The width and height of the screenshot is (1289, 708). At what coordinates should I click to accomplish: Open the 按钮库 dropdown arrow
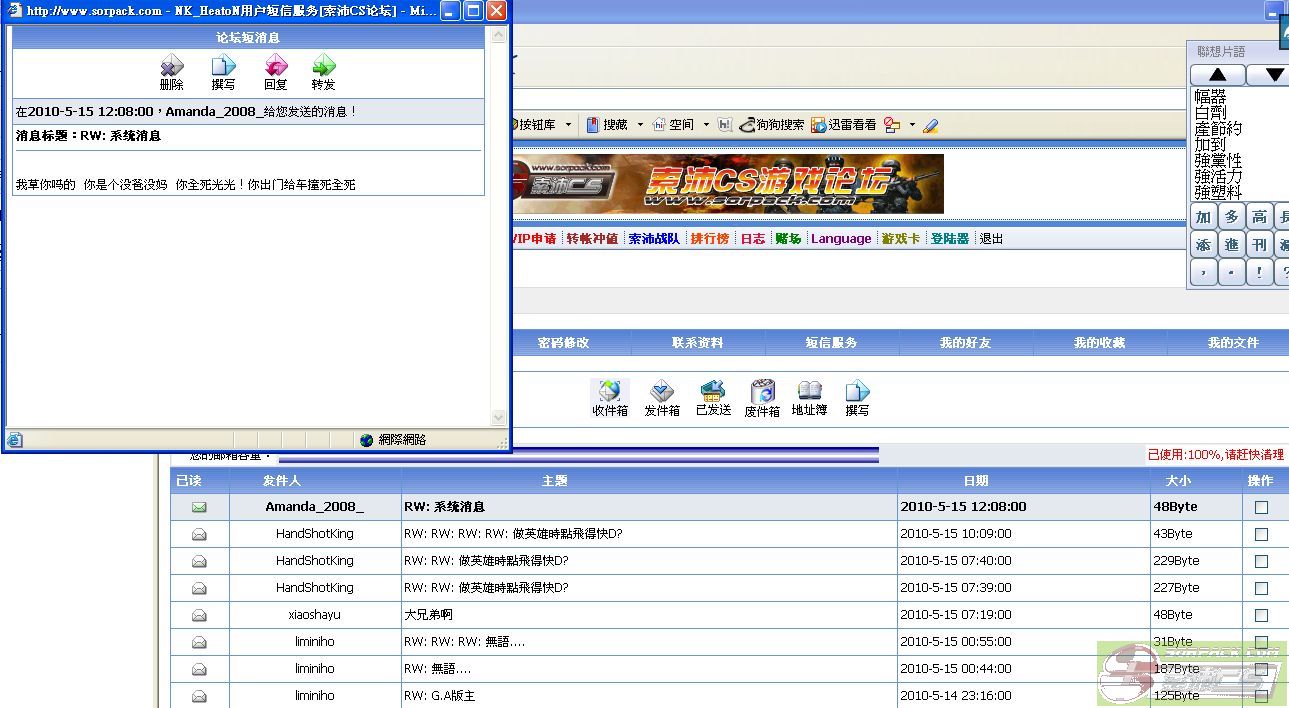pos(568,125)
